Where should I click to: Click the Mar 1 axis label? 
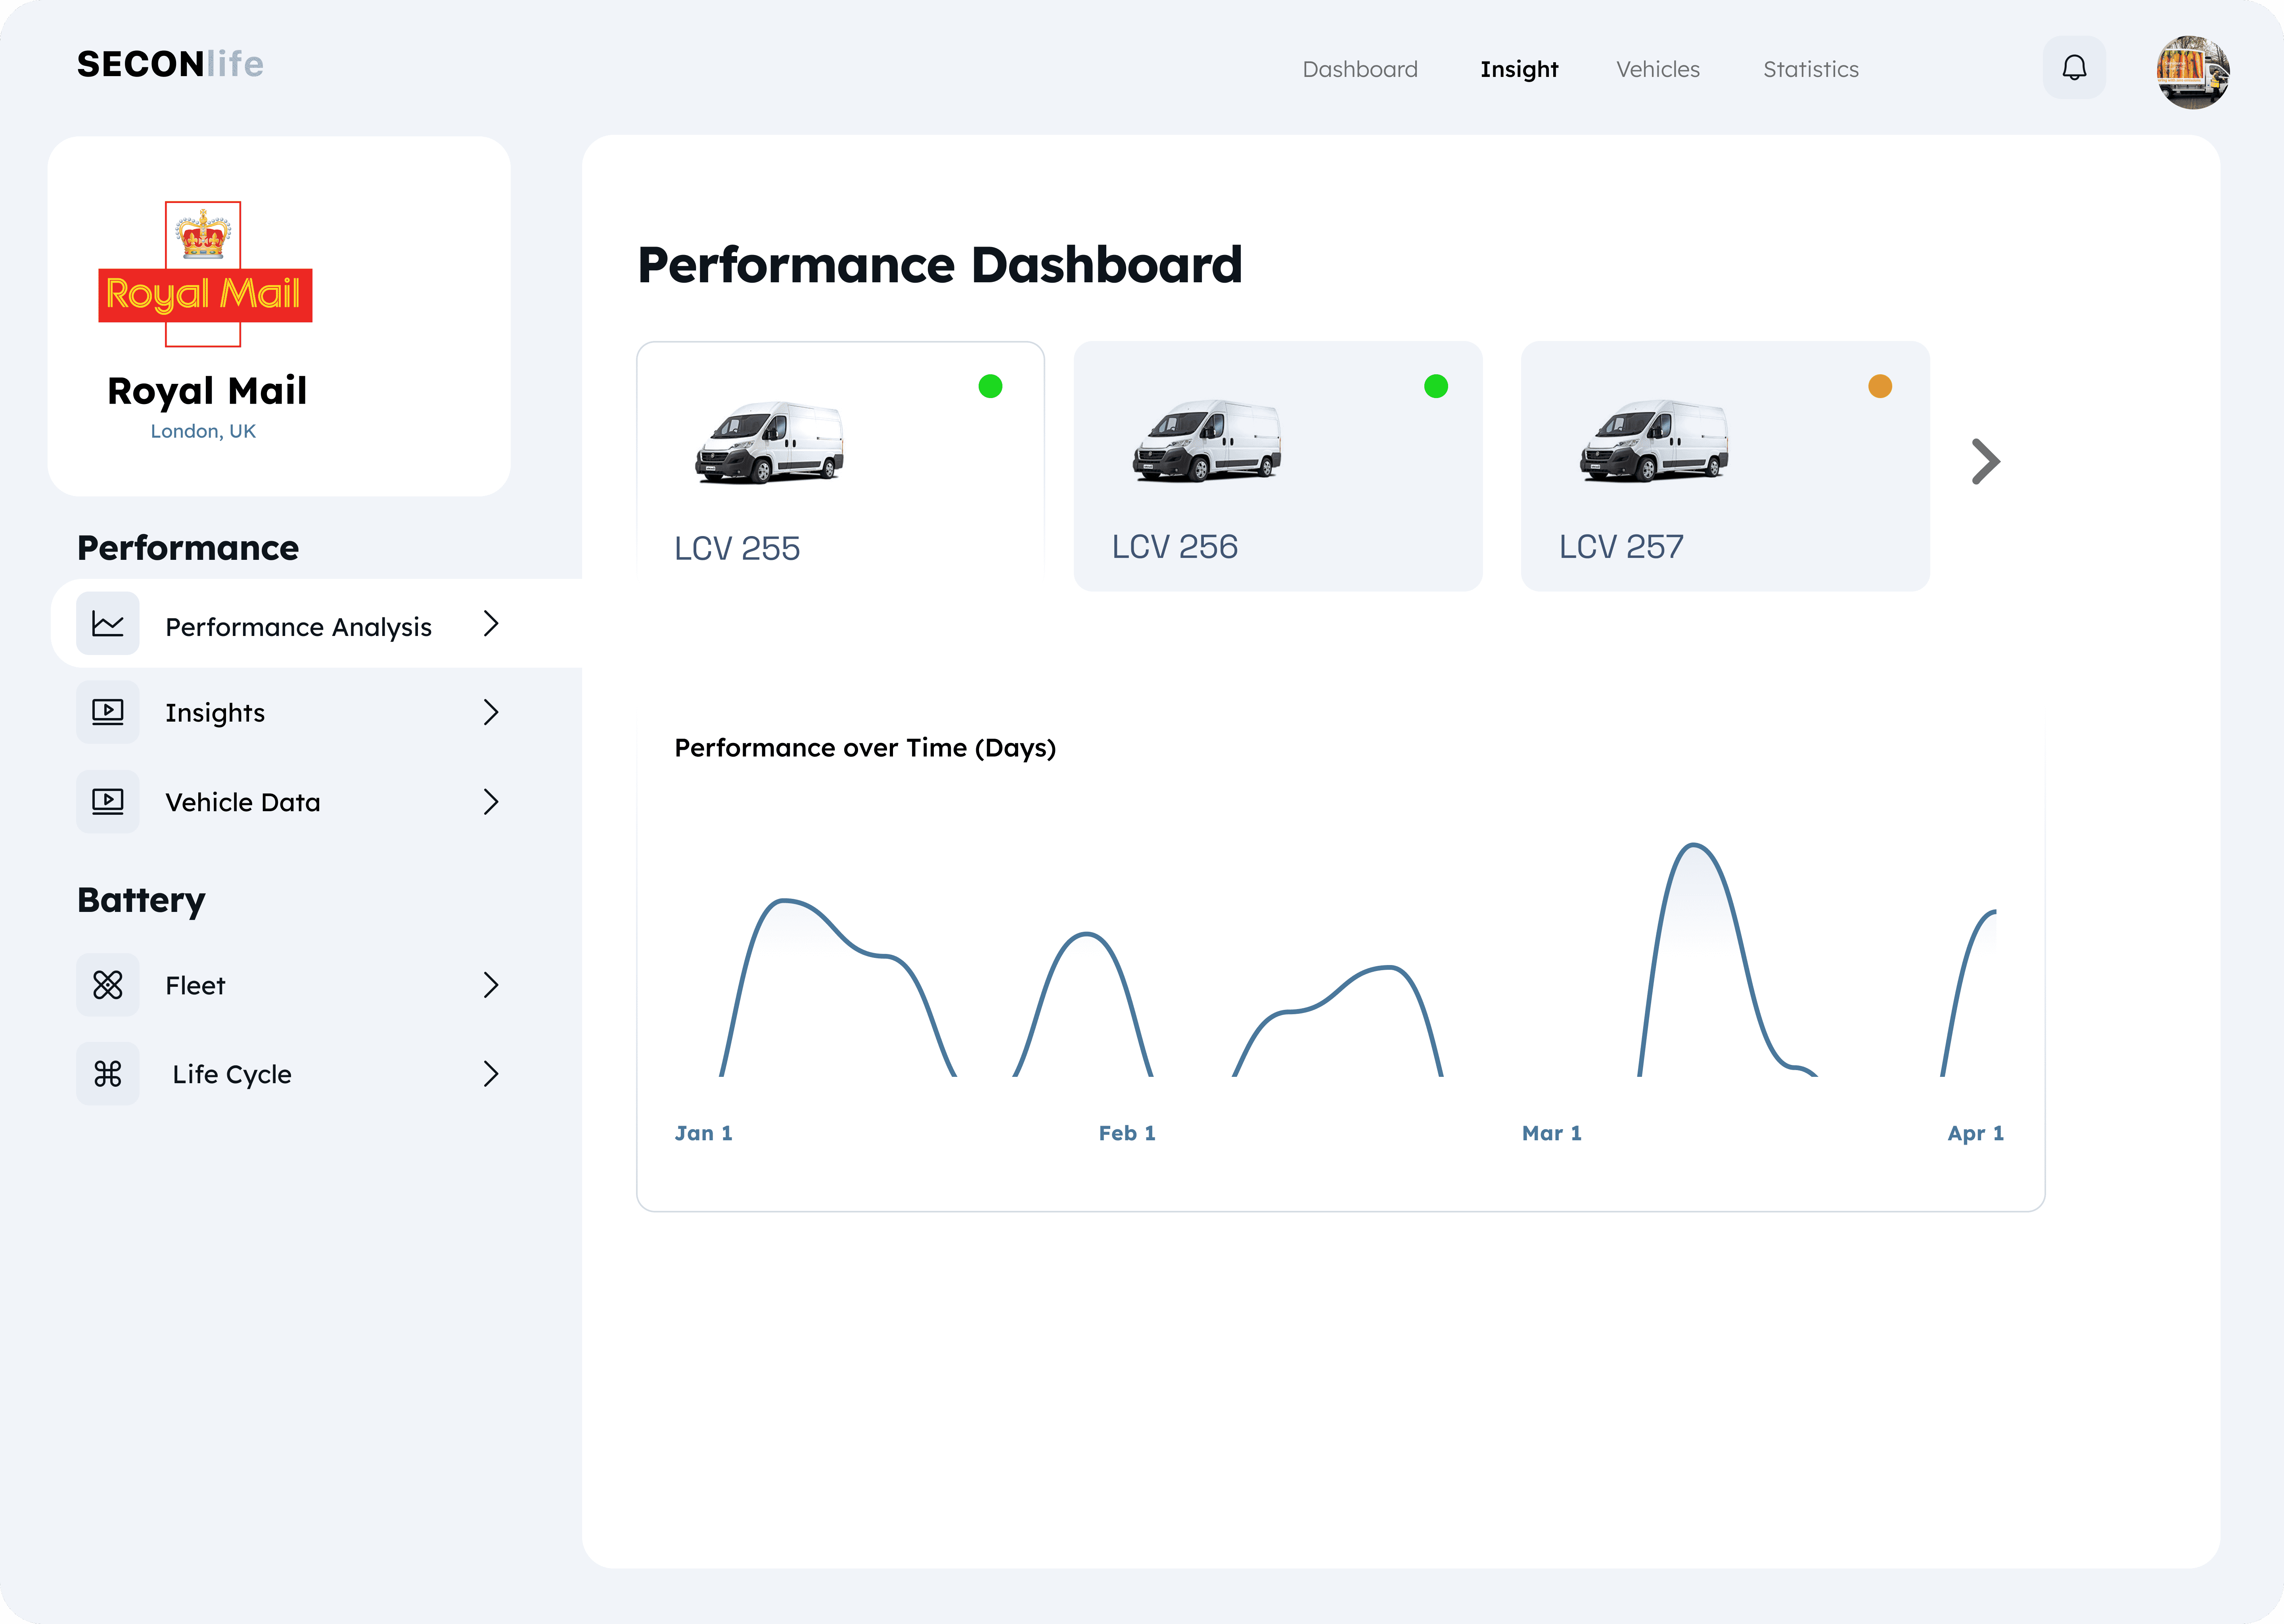[x=1552, y=1133]
